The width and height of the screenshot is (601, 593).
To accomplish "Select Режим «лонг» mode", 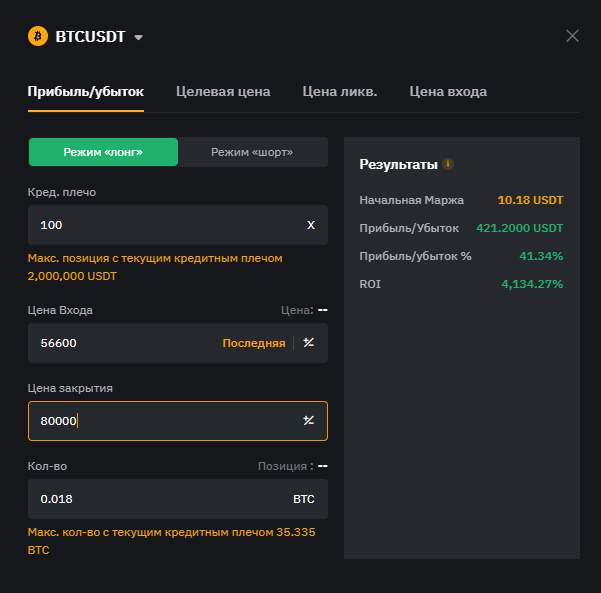I will point(103,152).
